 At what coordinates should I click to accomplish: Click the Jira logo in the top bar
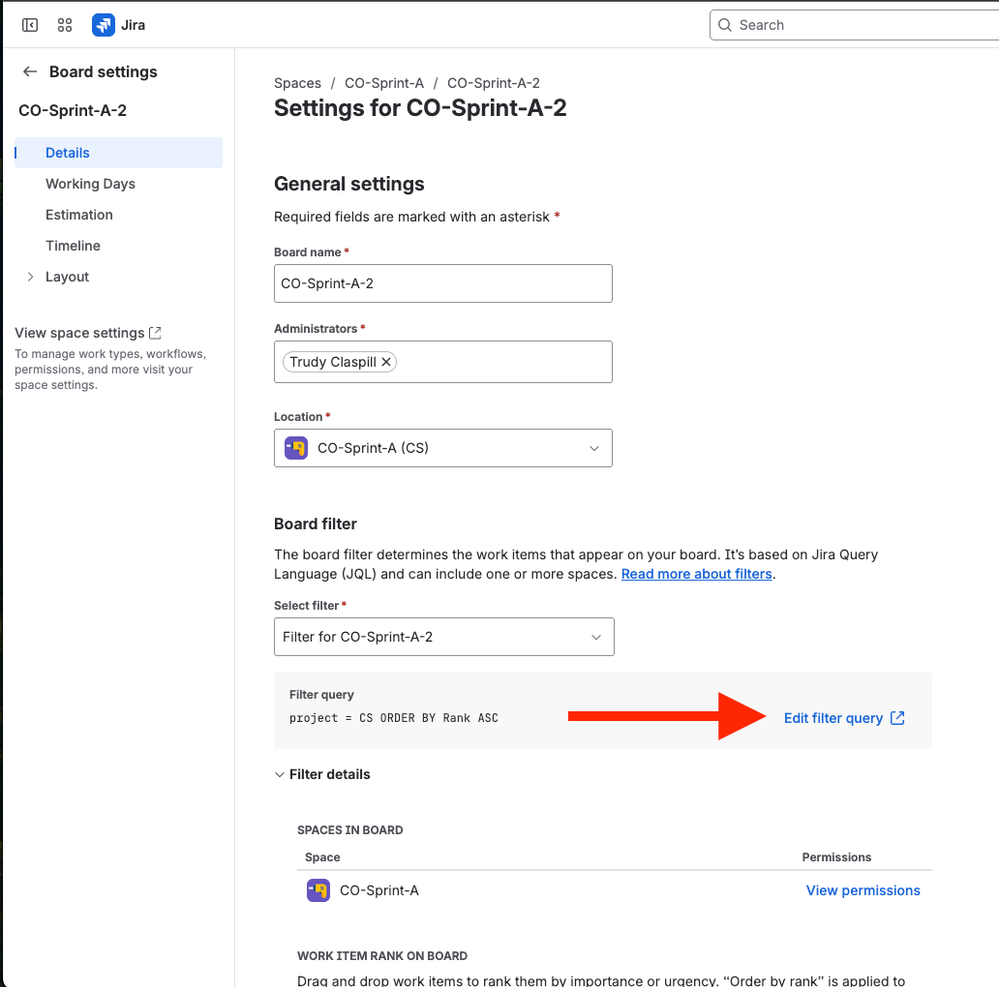(104, 24)
